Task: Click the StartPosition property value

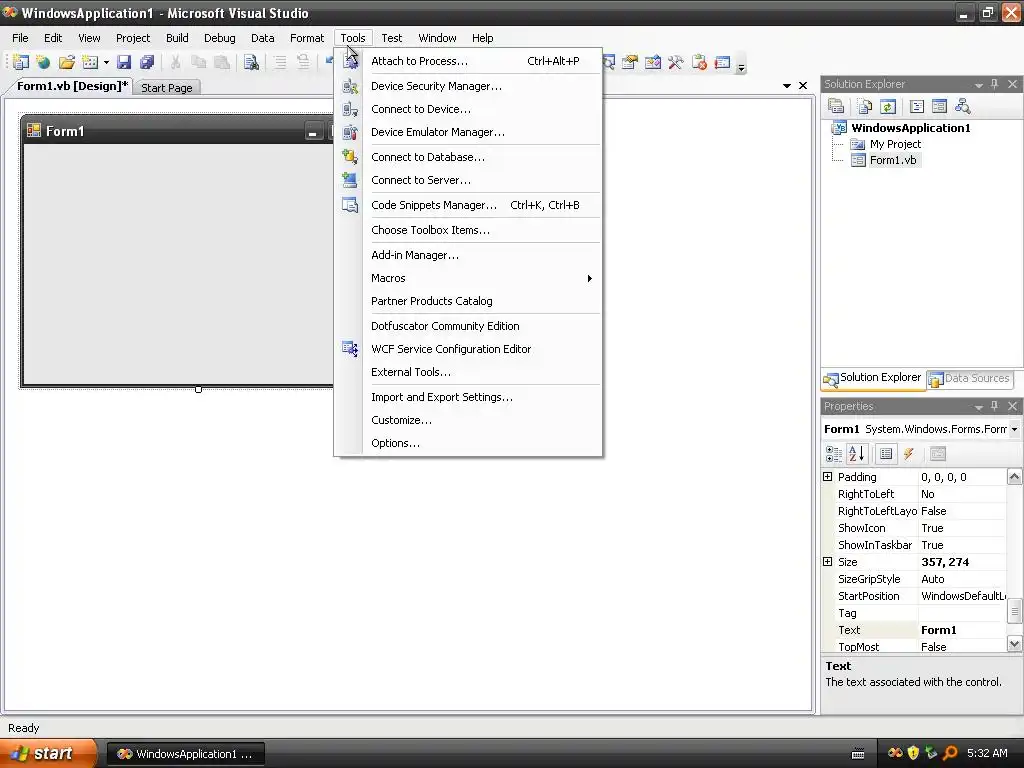Action: (961, 596)
